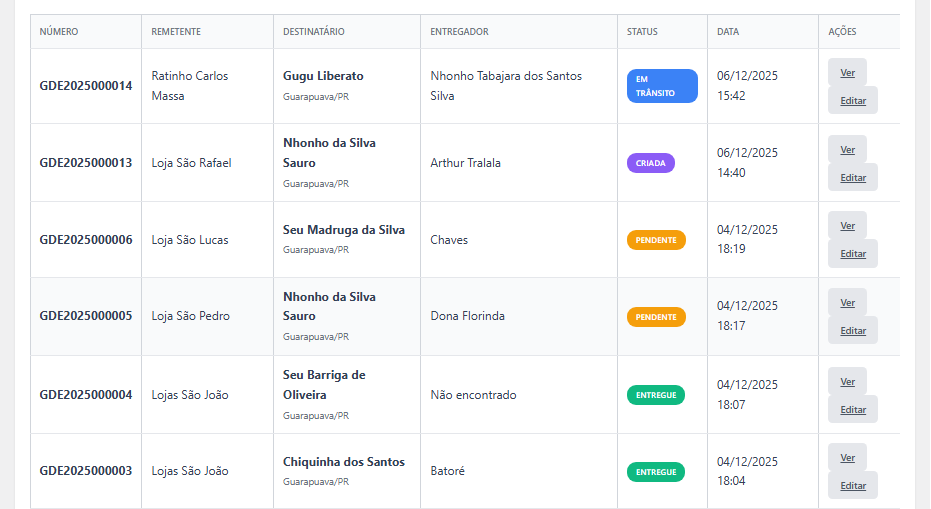
Task: Open Ver for delivery GDE2025000013
Action: tap(847, 149)
